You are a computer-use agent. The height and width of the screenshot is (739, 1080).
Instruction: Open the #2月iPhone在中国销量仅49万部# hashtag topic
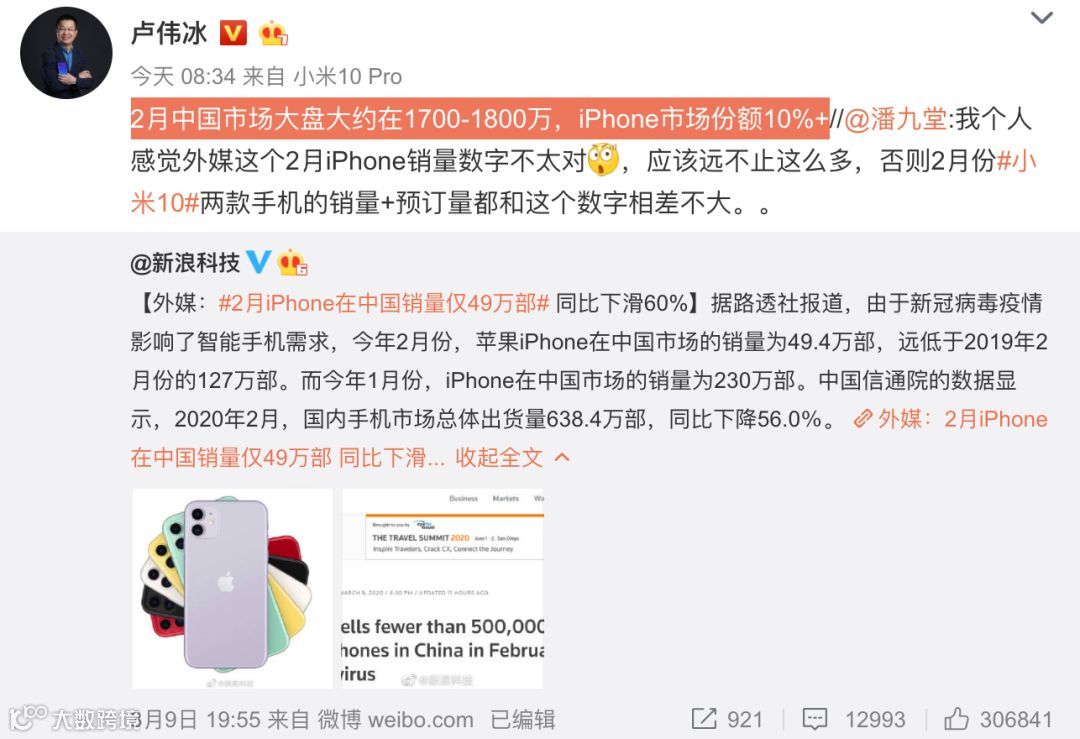pos(384,302)
